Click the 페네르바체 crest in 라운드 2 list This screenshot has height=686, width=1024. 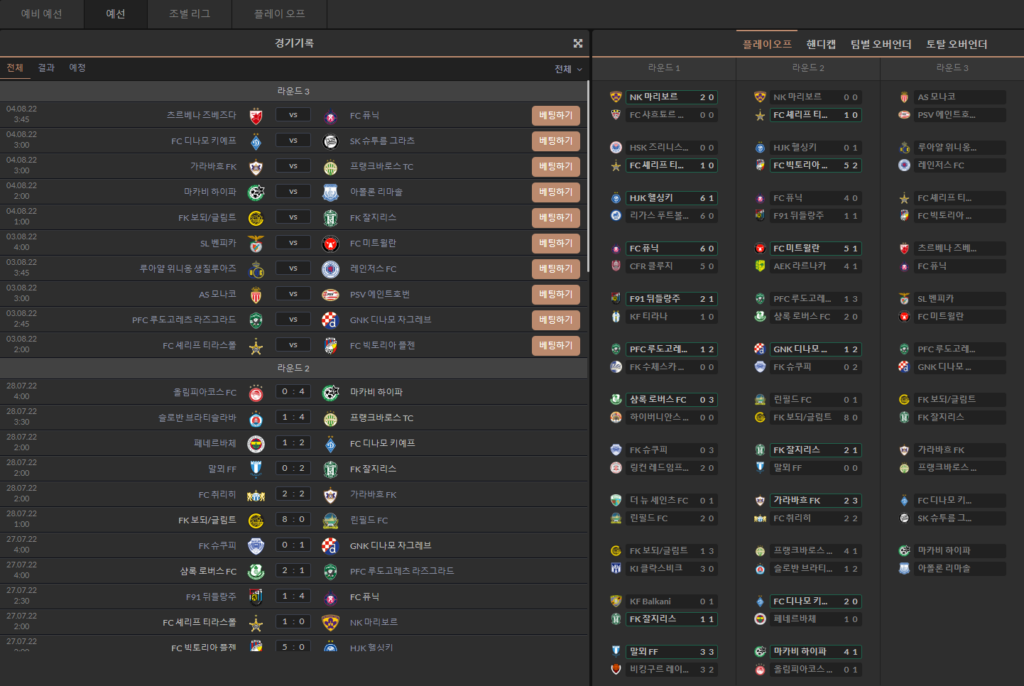tap(256, 443)
